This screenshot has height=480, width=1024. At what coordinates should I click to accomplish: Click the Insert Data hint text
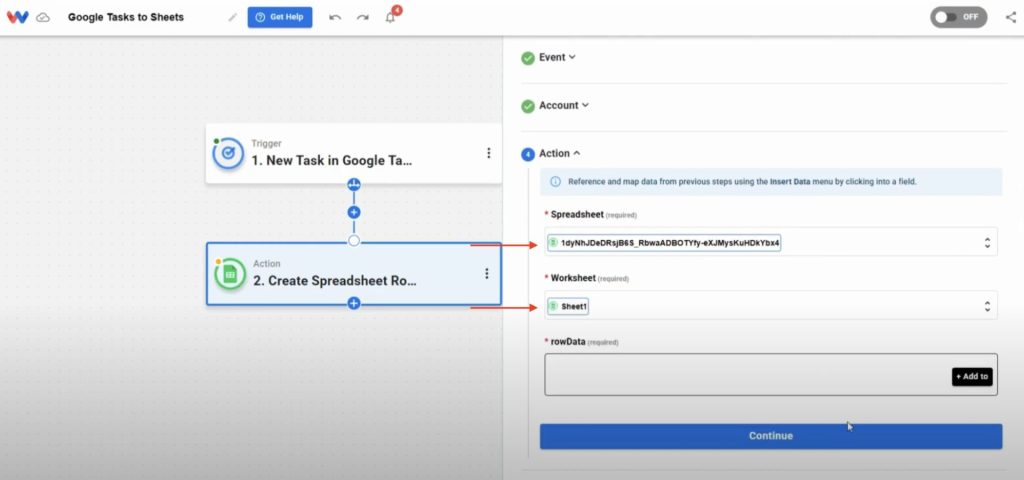790,182
